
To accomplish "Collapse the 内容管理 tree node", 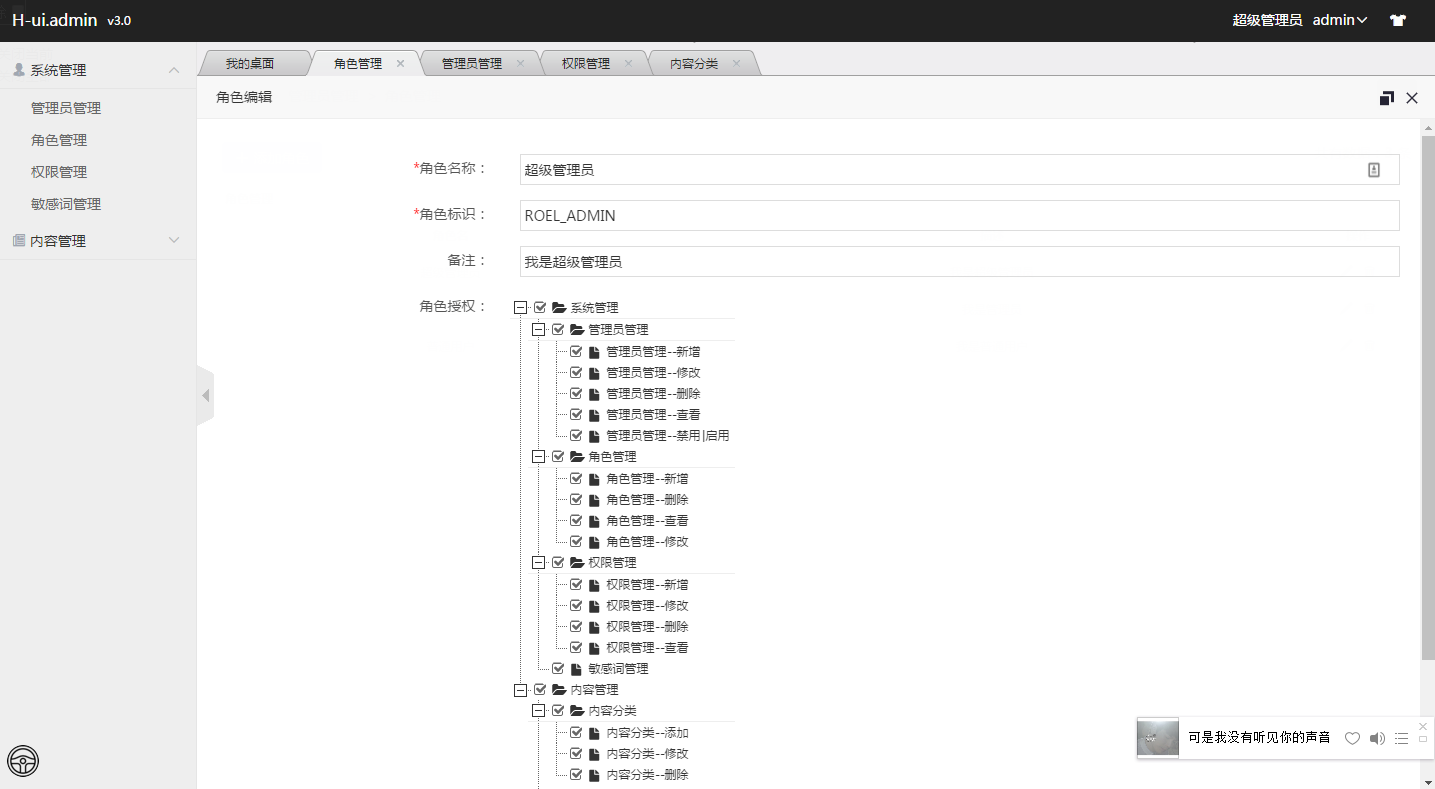I will tap(520, 690).
